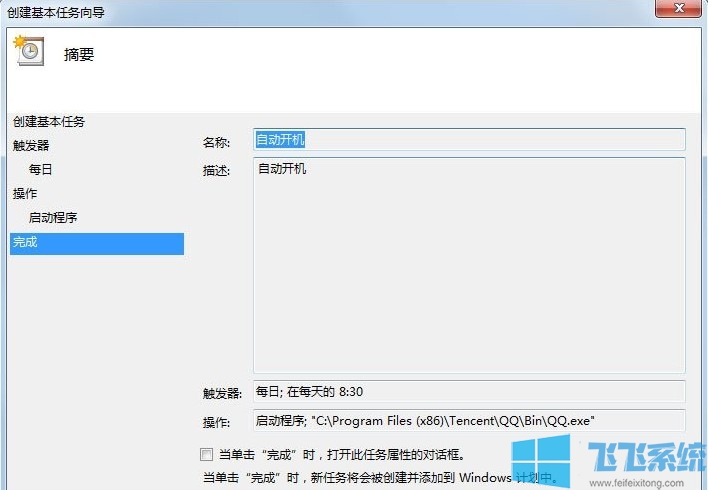Click the 触发器: label beside trigger field
The width and height of the screenshot is (708, 490).
(222, 394)
